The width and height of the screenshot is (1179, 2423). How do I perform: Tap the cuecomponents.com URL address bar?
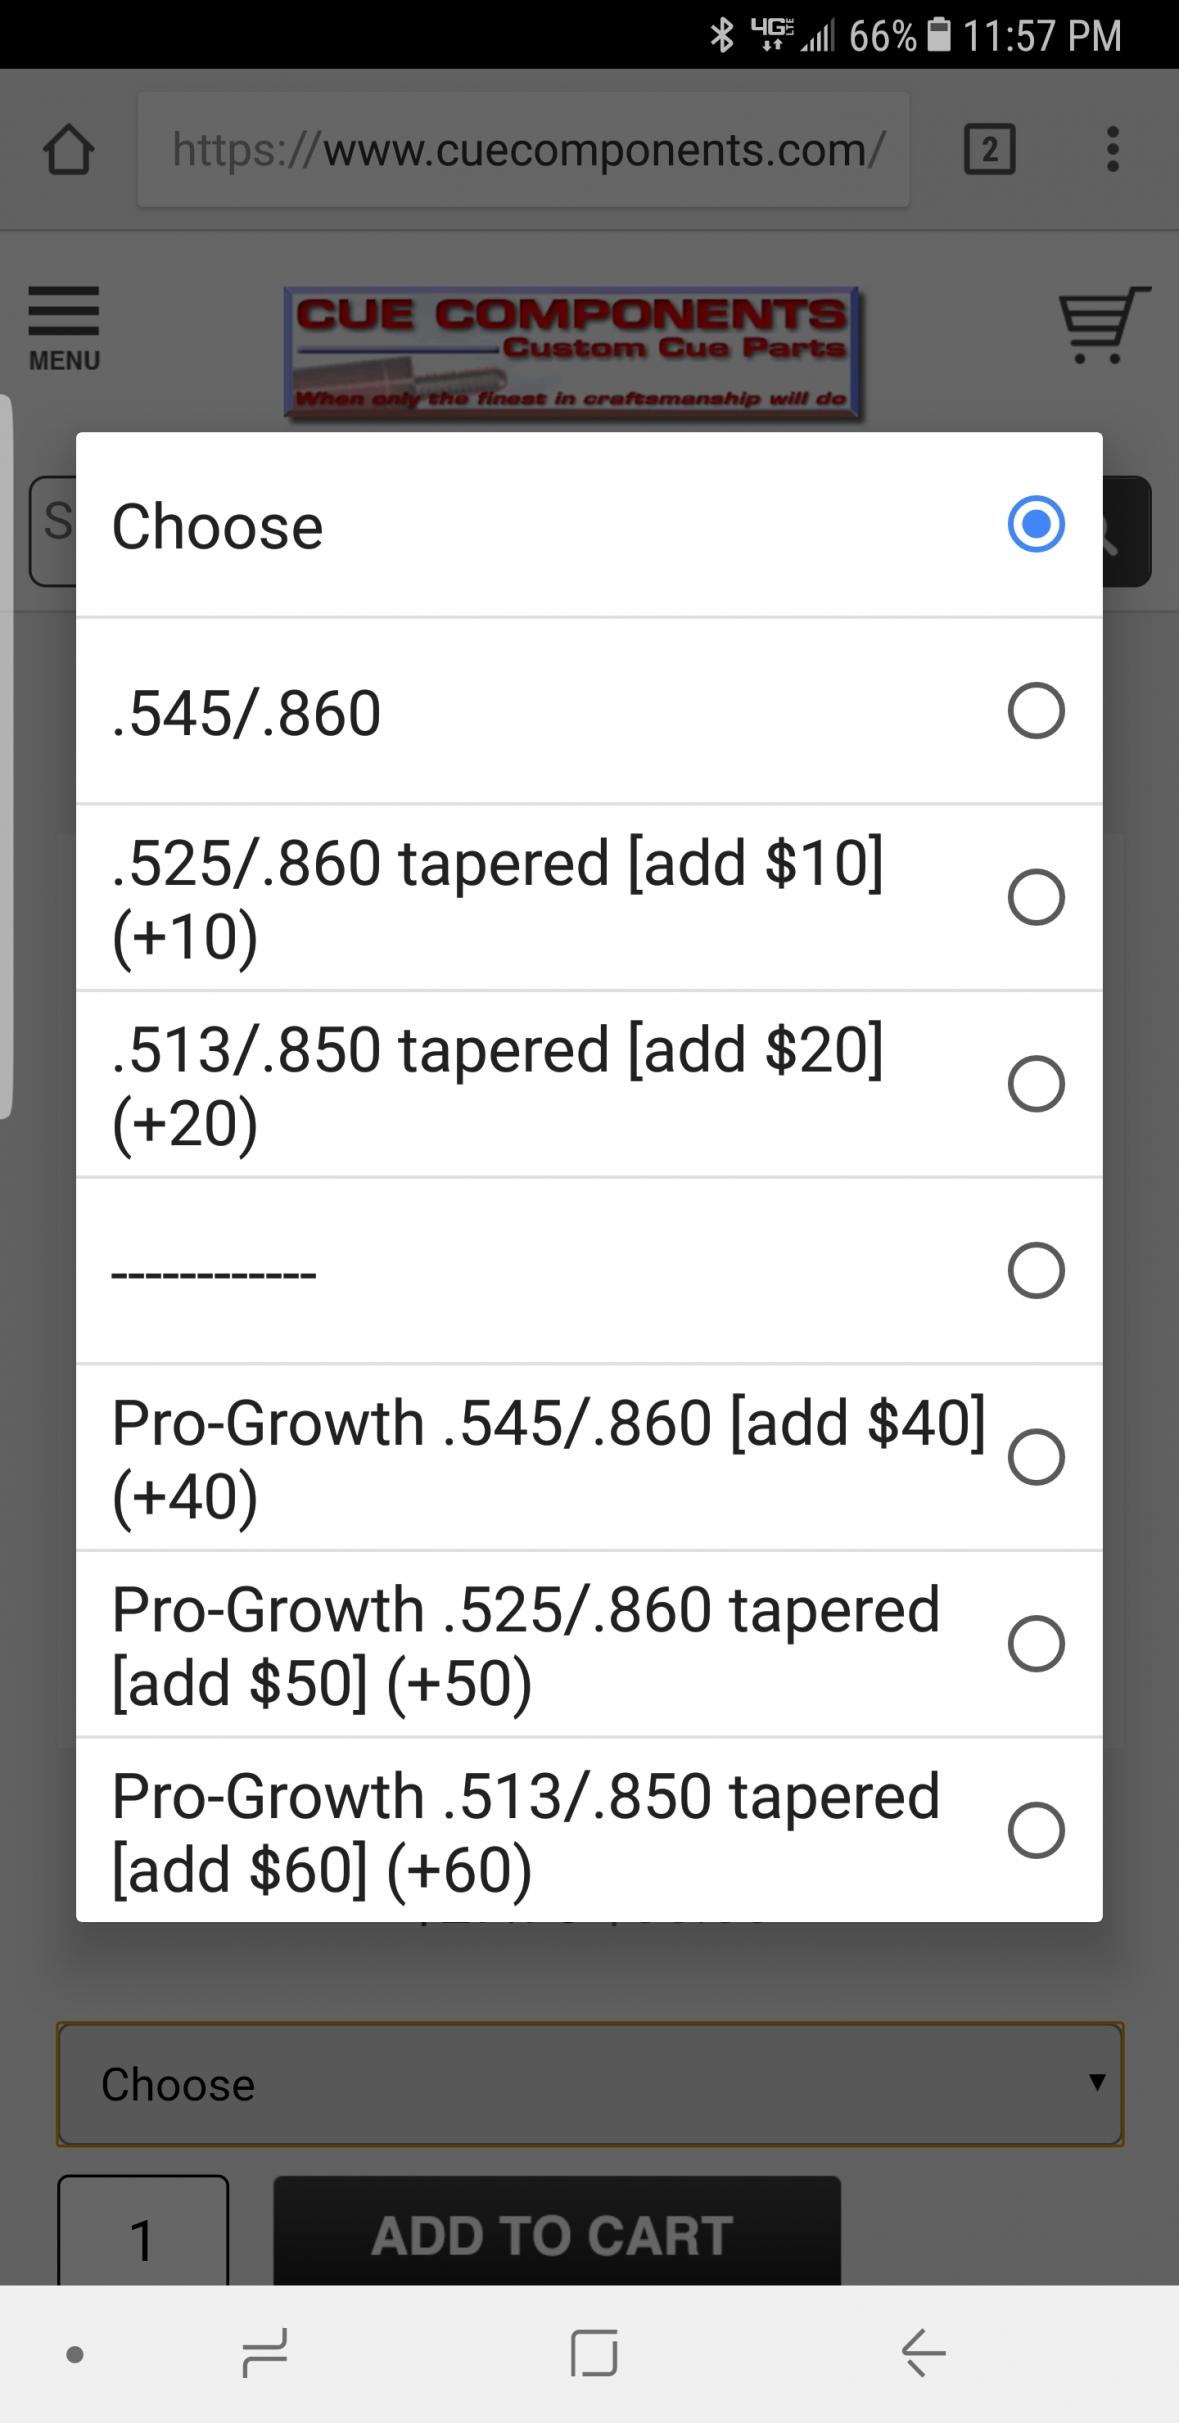coord(523,150)
